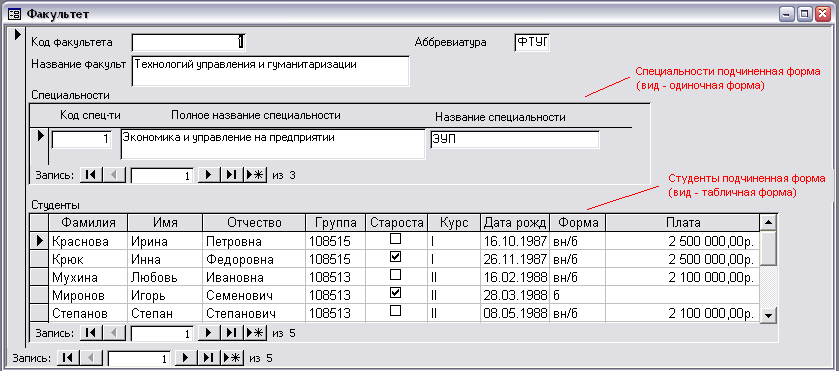
Task: Add new Факультет record in main navigator
Action: point(232,357)
